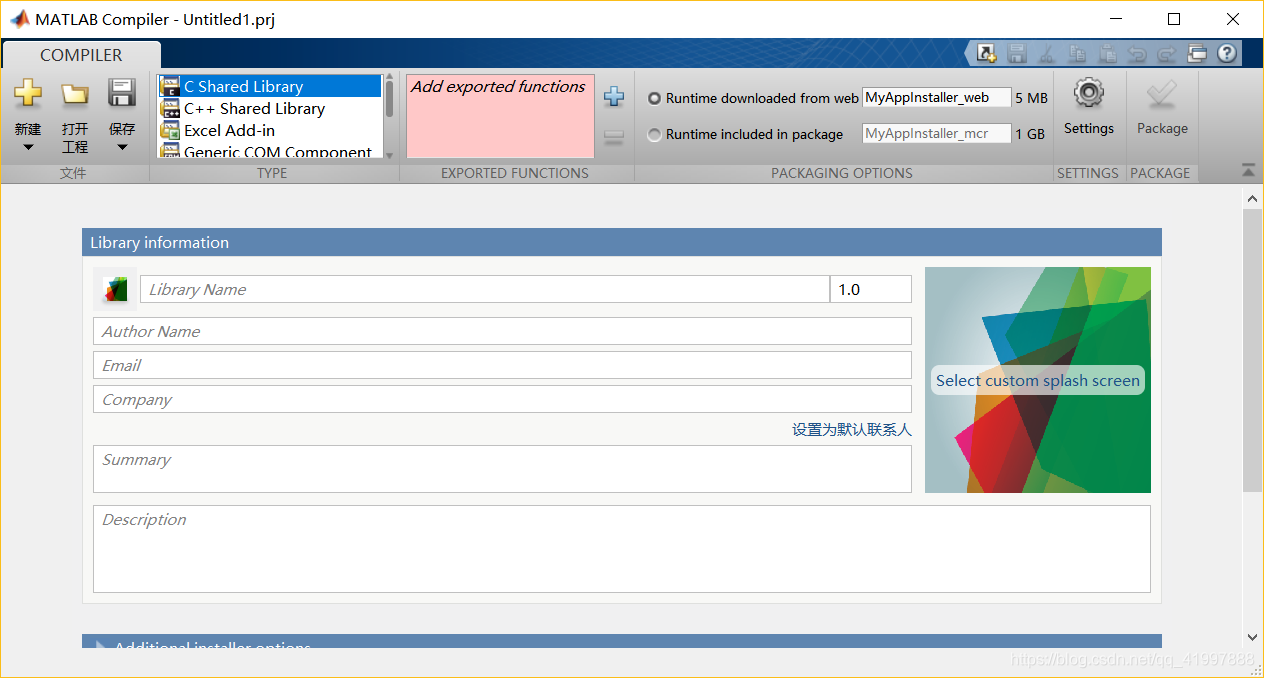The image size is (1264, 678).
Task: Switch to the COMPILER tab
Action: [x=81, y=55]
